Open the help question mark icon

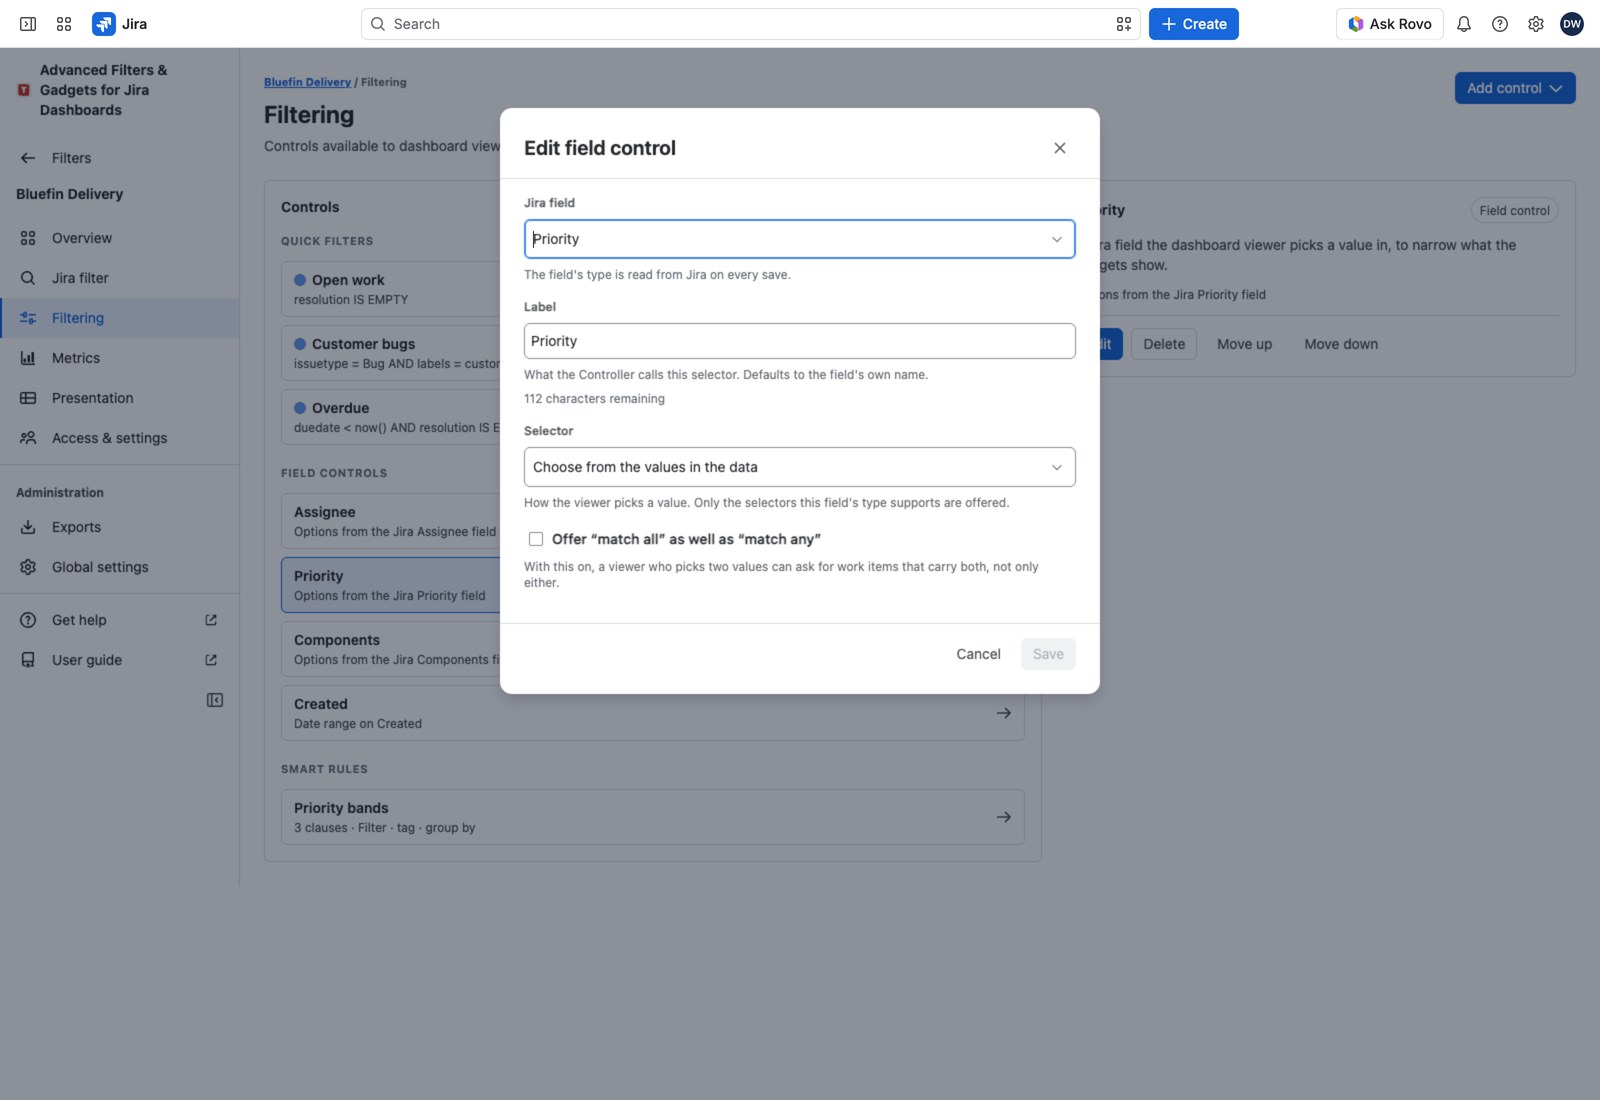(x=1500, y=24)
